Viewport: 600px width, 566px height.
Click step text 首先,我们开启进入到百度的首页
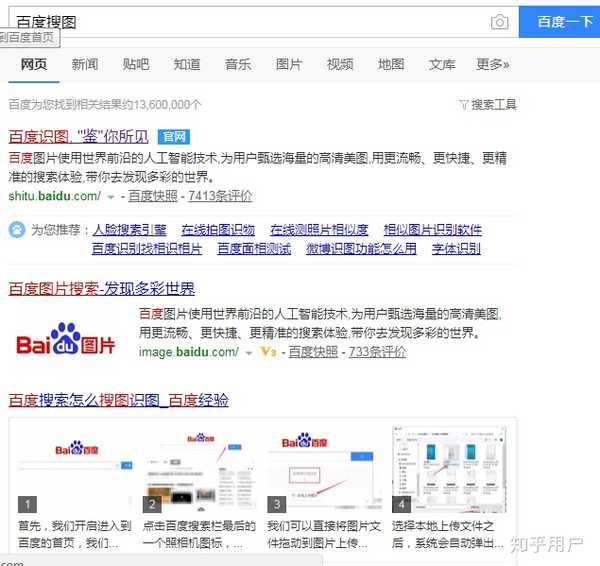tap(75, 534)
